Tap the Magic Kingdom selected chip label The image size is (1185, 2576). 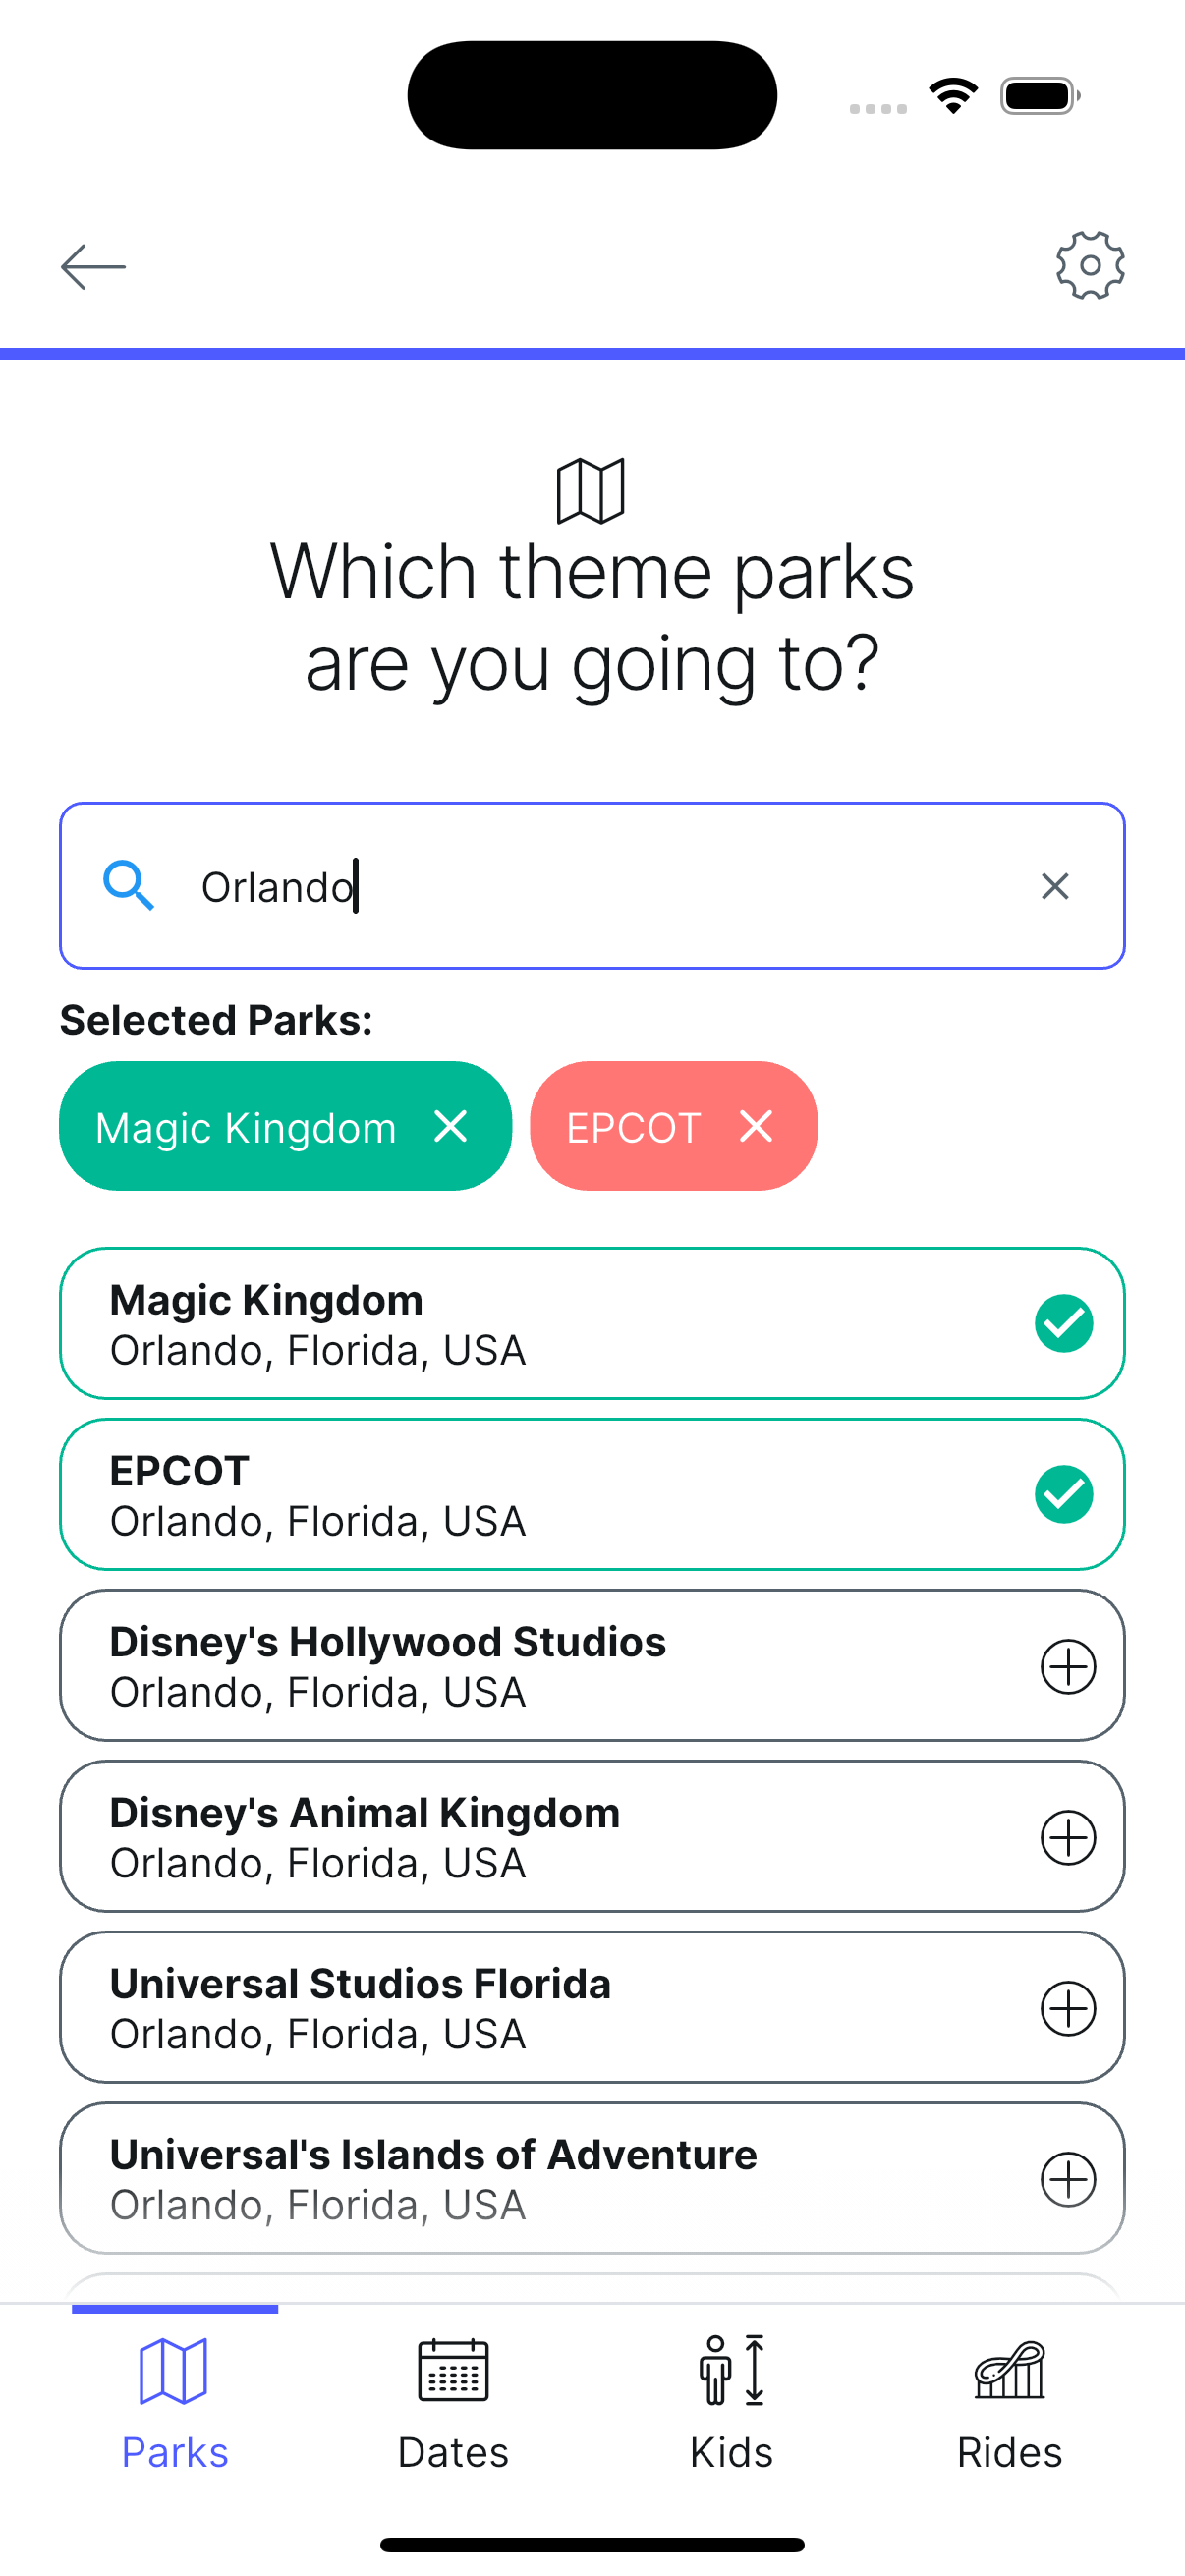click(246, 1128)
